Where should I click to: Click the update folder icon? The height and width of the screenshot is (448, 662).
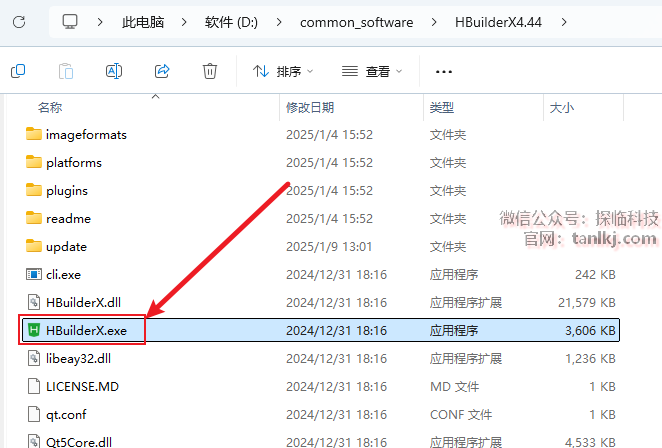point(34,246)
